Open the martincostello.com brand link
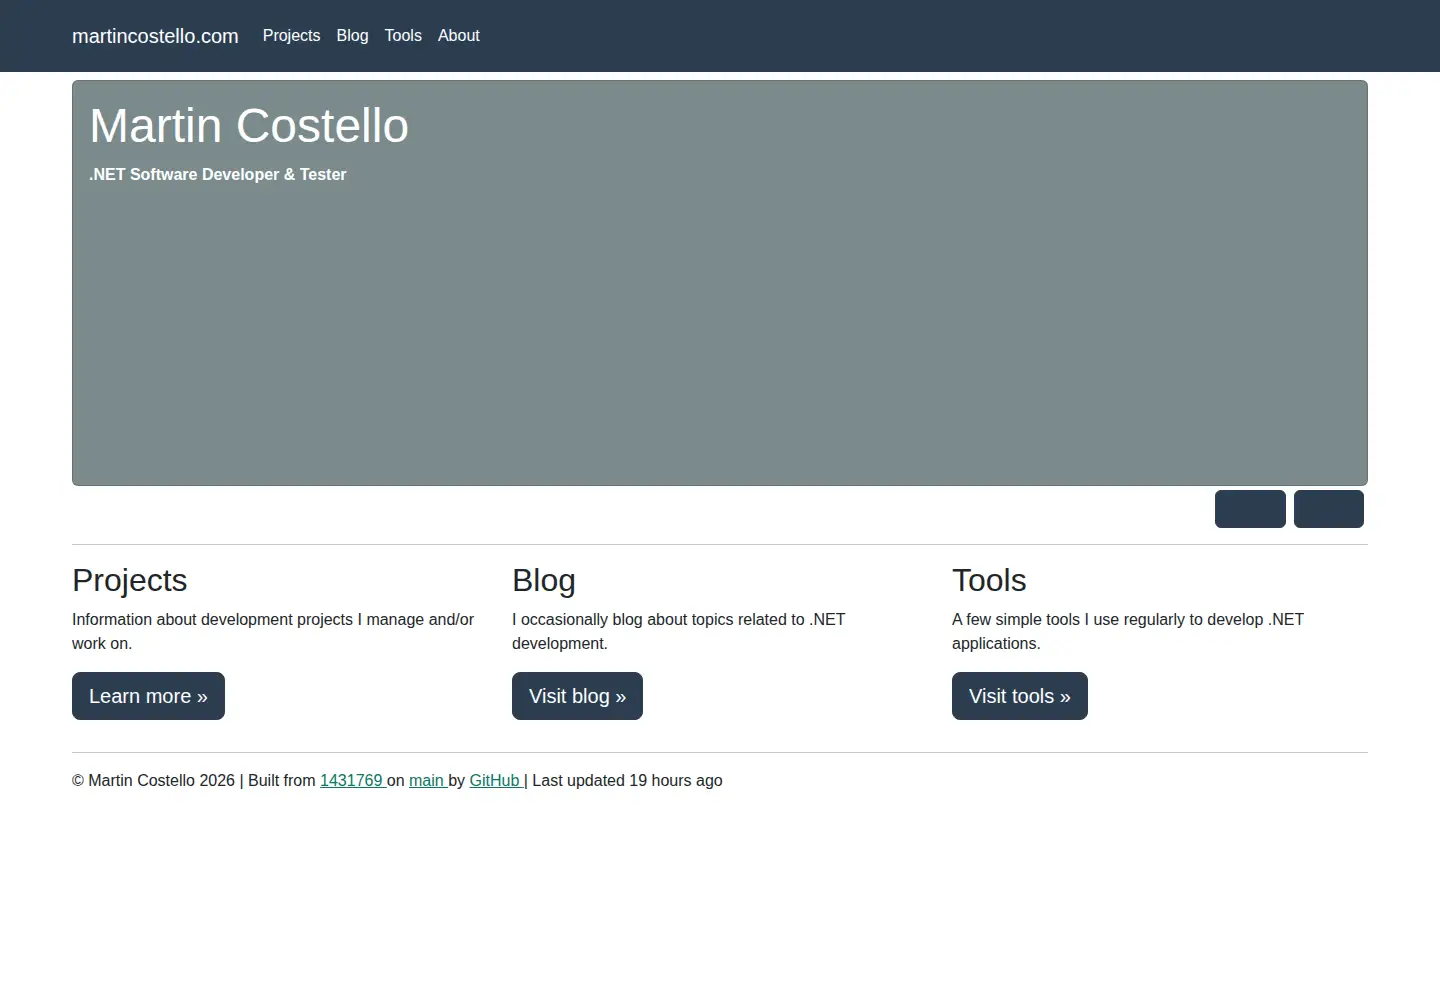1440x1000 pixels. tap(155, 36)
